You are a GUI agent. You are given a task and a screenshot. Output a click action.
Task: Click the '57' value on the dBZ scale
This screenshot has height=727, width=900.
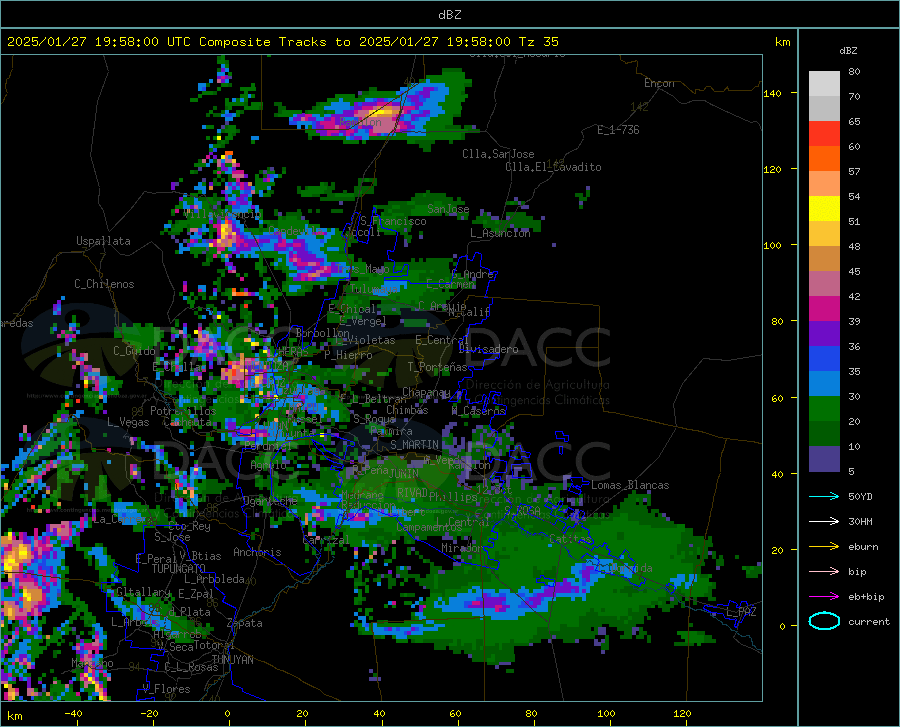pyautogui.click(x=854, y=172)
